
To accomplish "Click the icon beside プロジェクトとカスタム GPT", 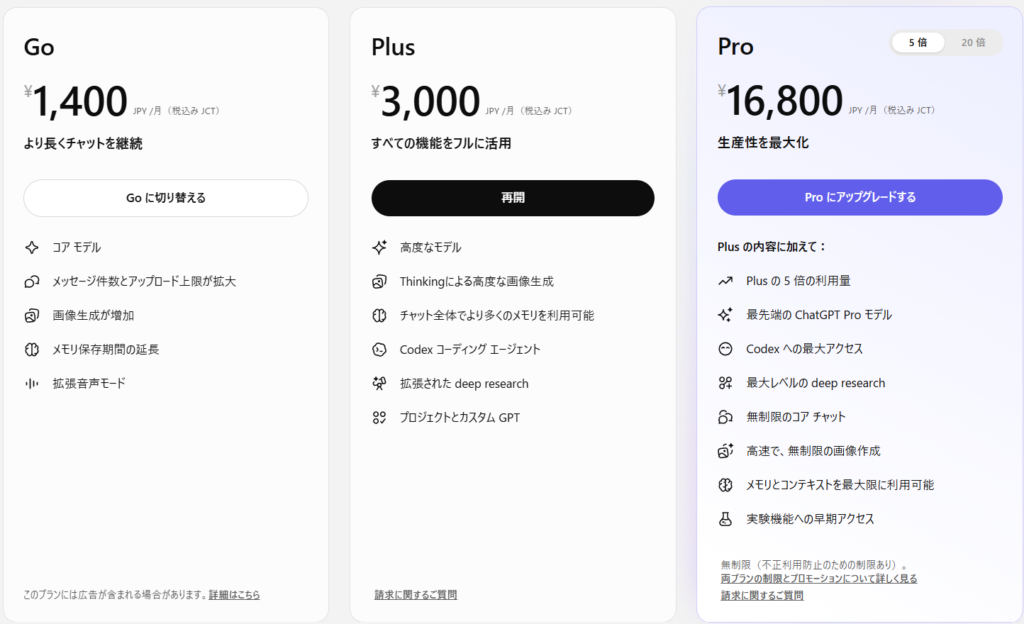I will point(379,418).
